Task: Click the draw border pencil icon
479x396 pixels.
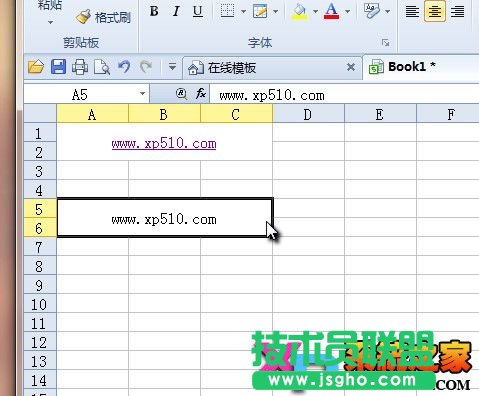Action: coord(260,11)
